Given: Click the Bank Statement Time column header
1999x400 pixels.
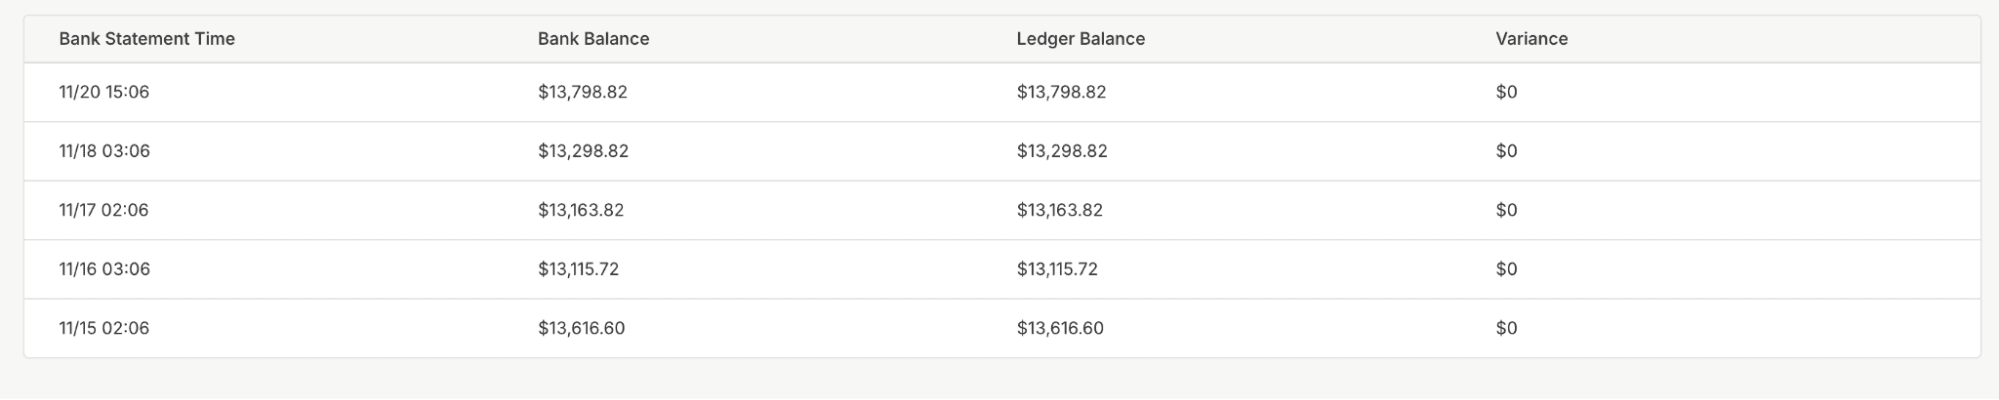Looking at the screenshot, I should click(147, 39).
